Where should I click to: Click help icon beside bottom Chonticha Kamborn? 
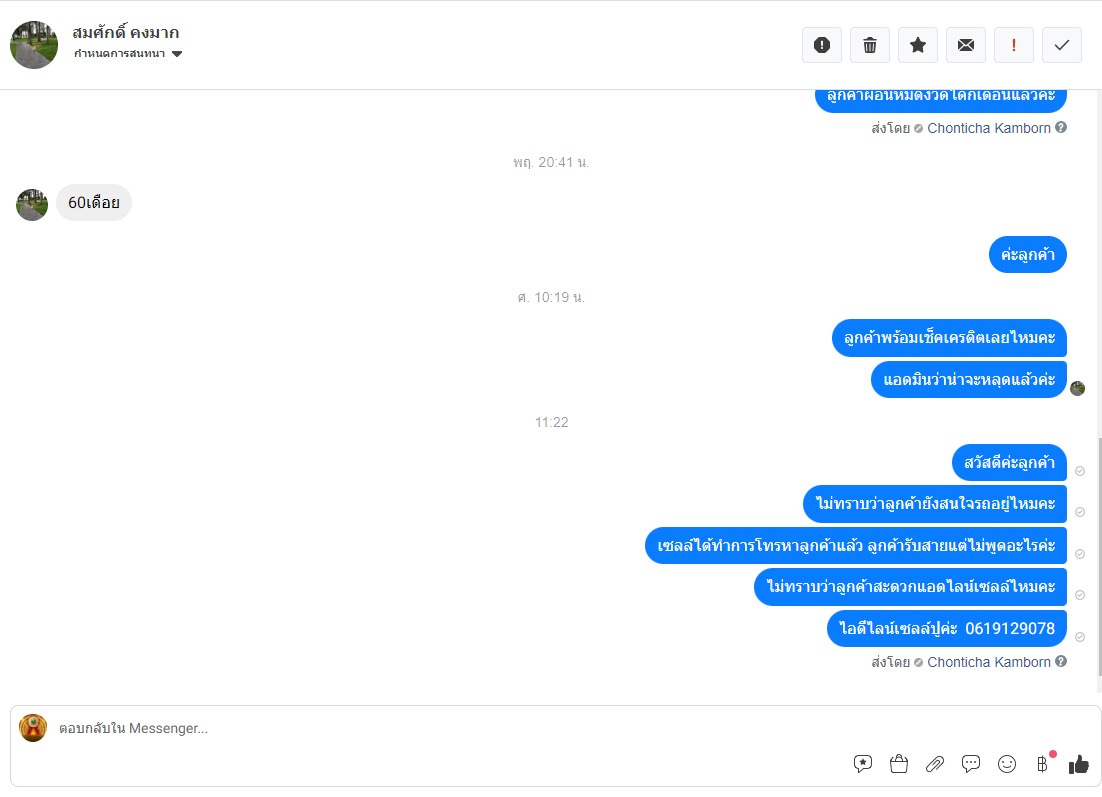[x=1061, y=661]
